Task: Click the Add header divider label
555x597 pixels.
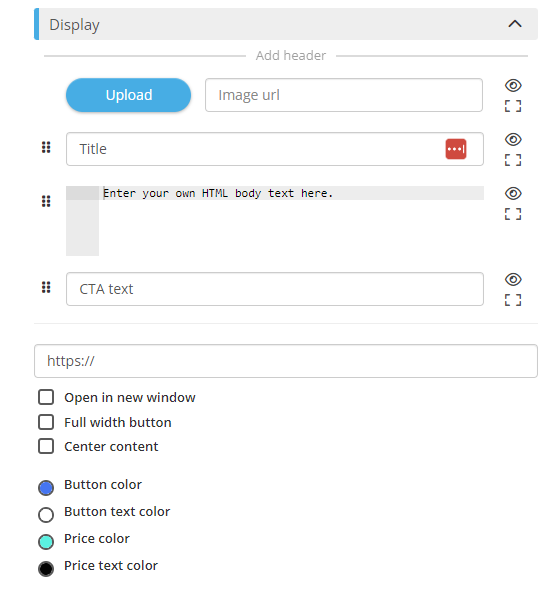Action: tap(291, 56)
